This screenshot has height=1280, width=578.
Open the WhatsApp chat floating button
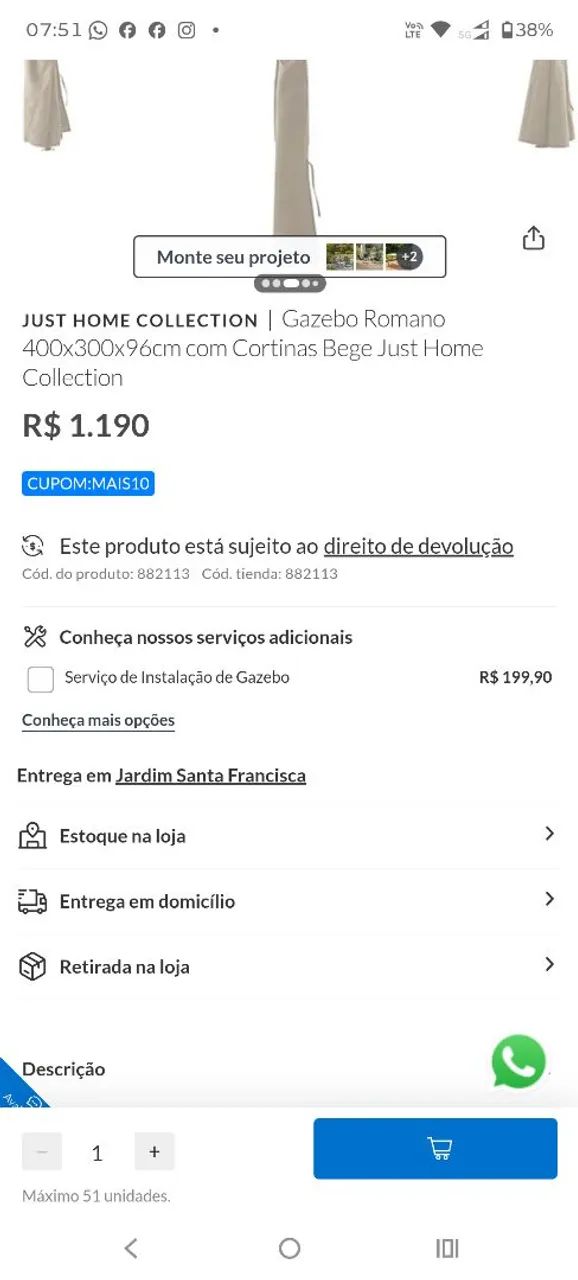[x=519, y=1061]
